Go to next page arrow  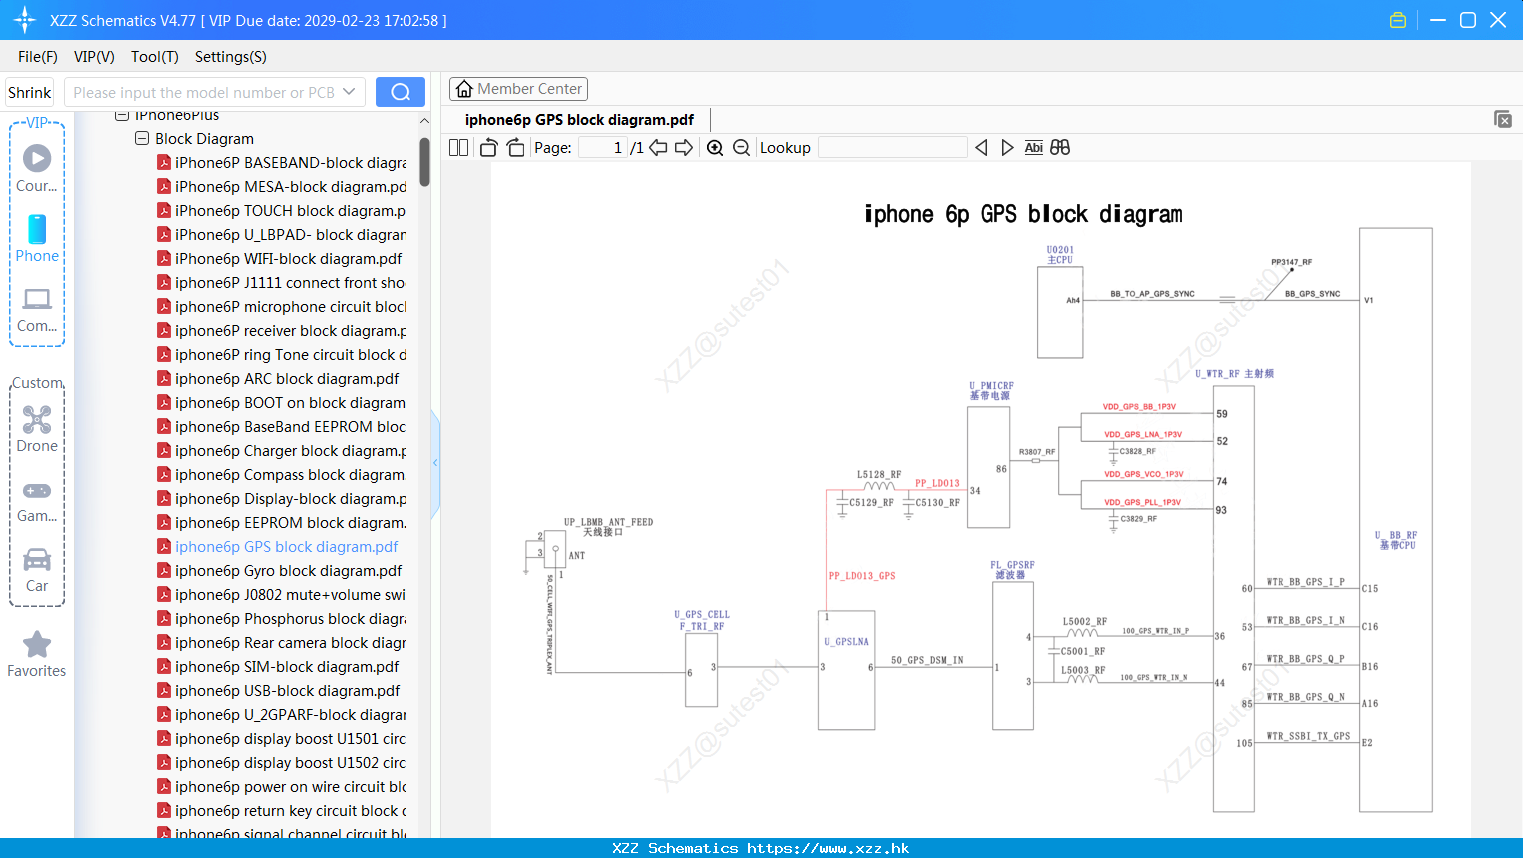(684, 148)
